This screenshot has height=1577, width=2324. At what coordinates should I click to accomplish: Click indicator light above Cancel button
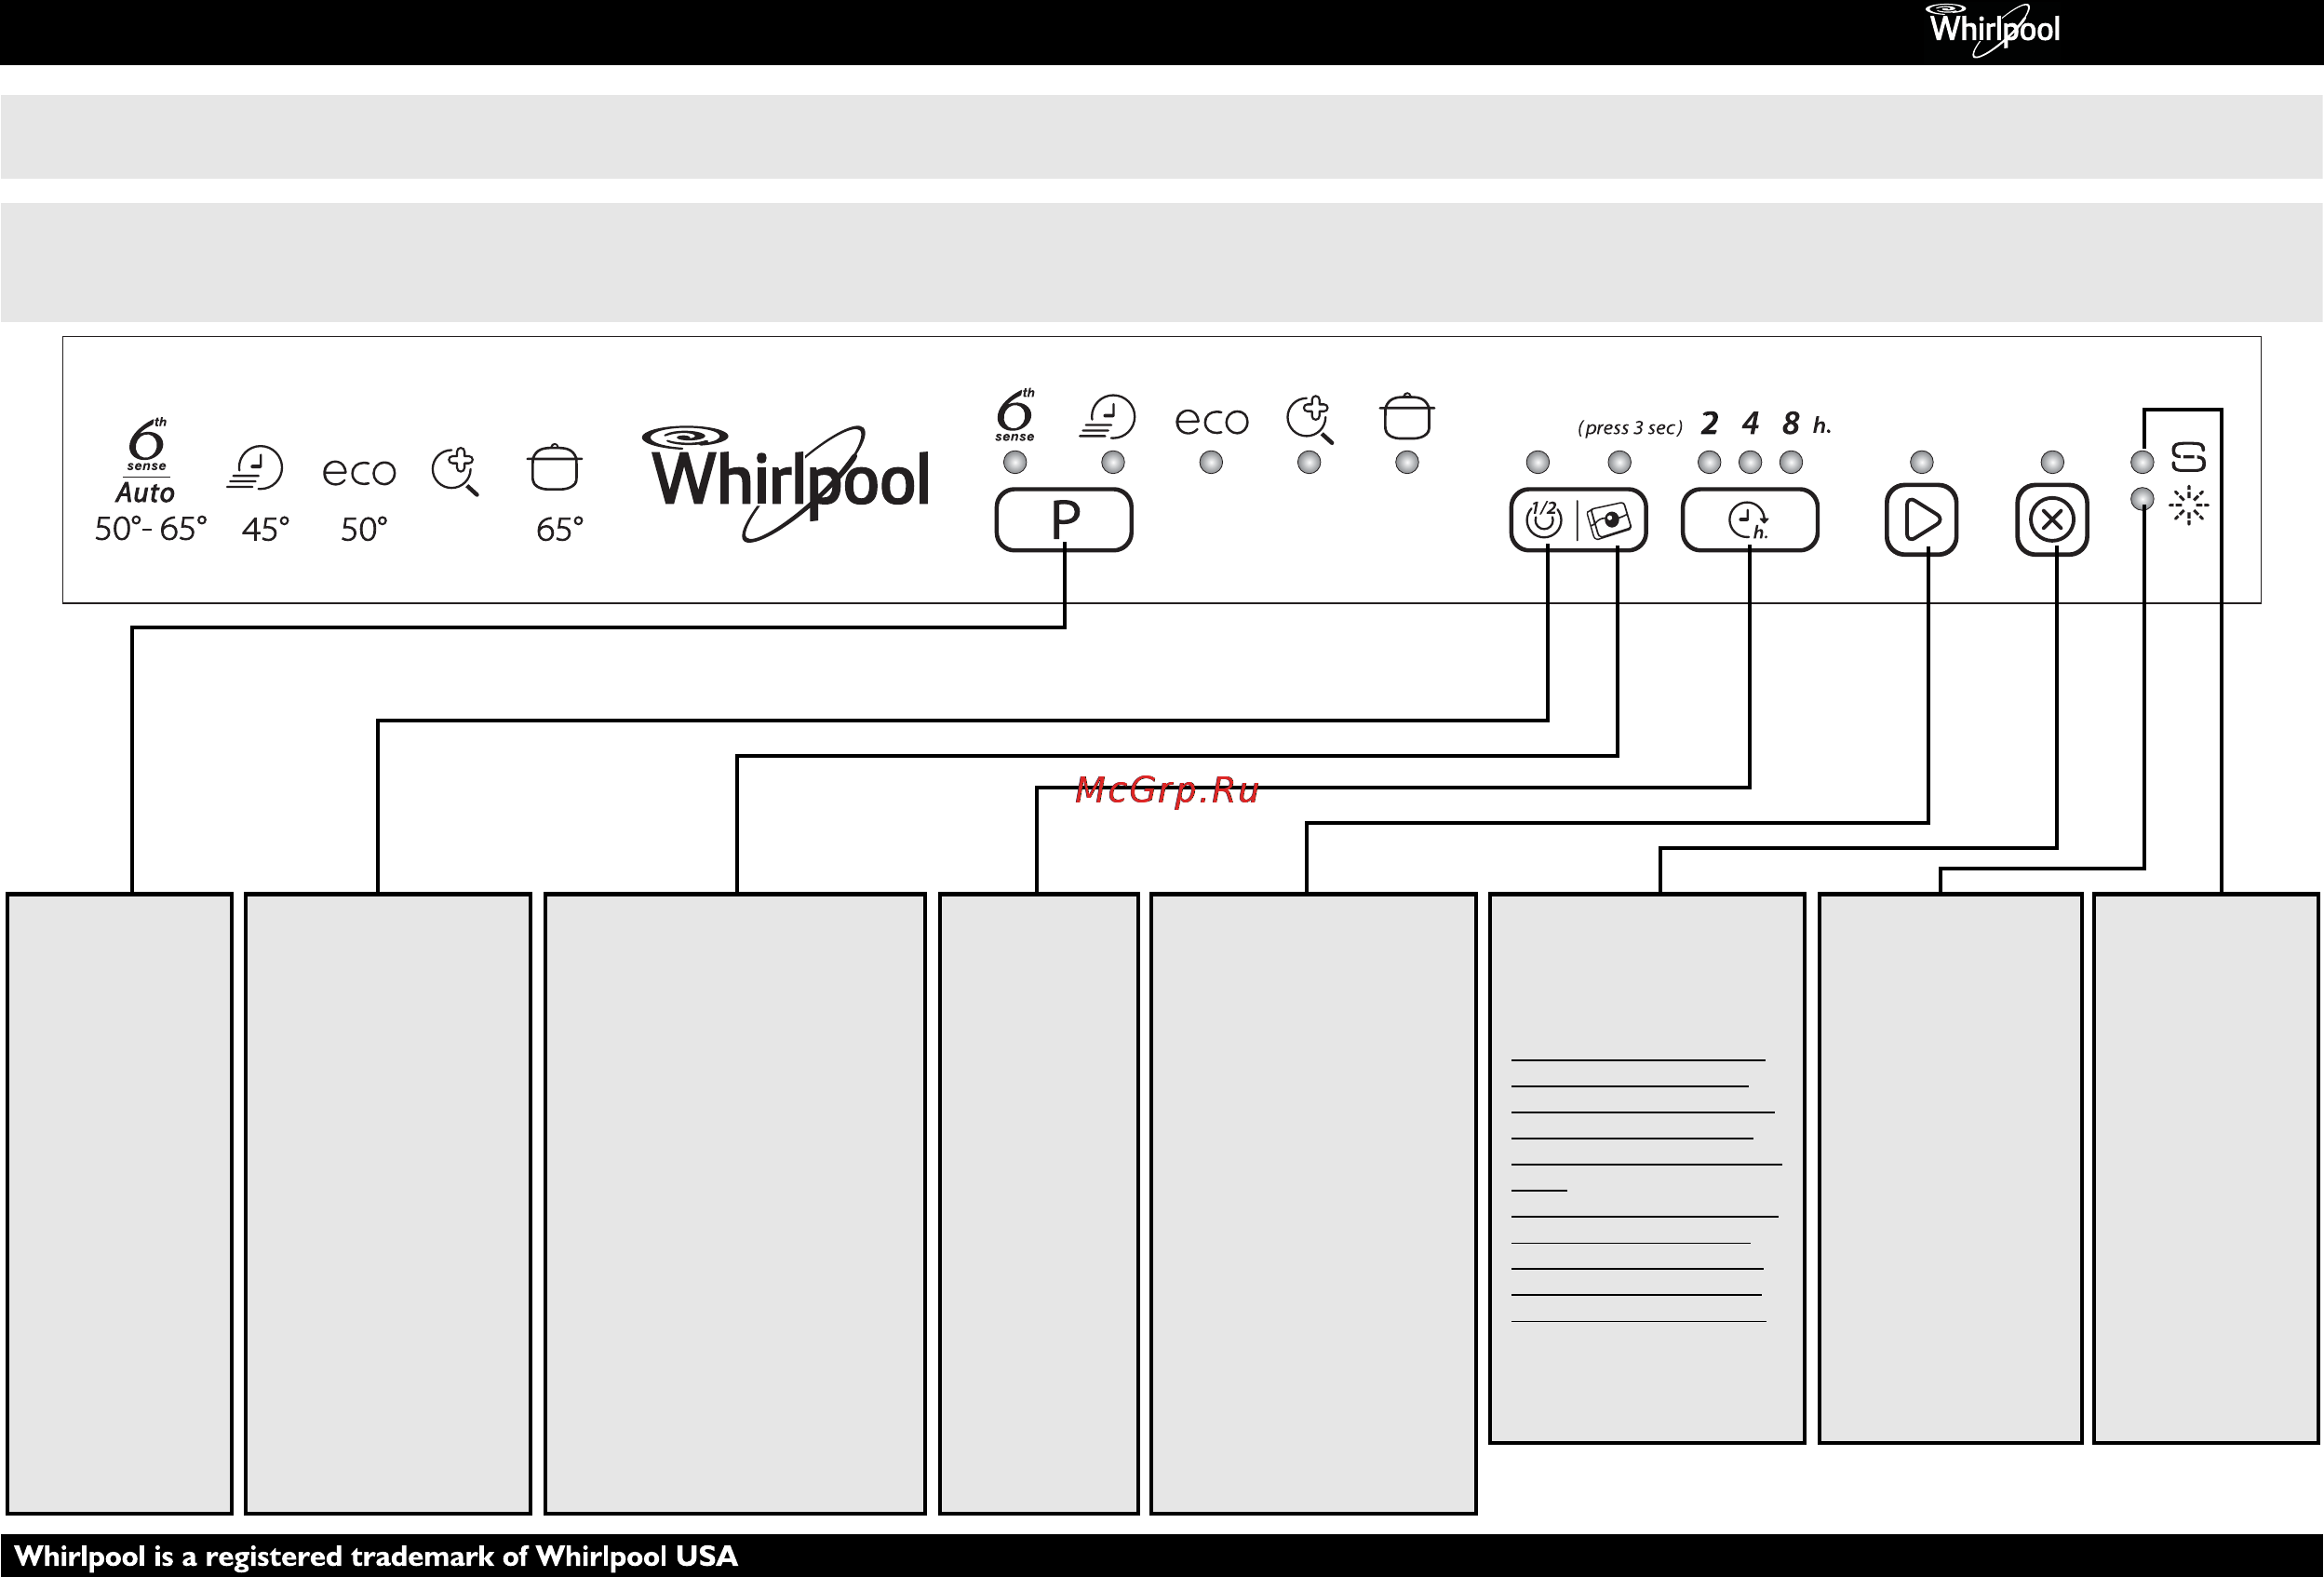pyautogui.click(x=2052, y=462)
